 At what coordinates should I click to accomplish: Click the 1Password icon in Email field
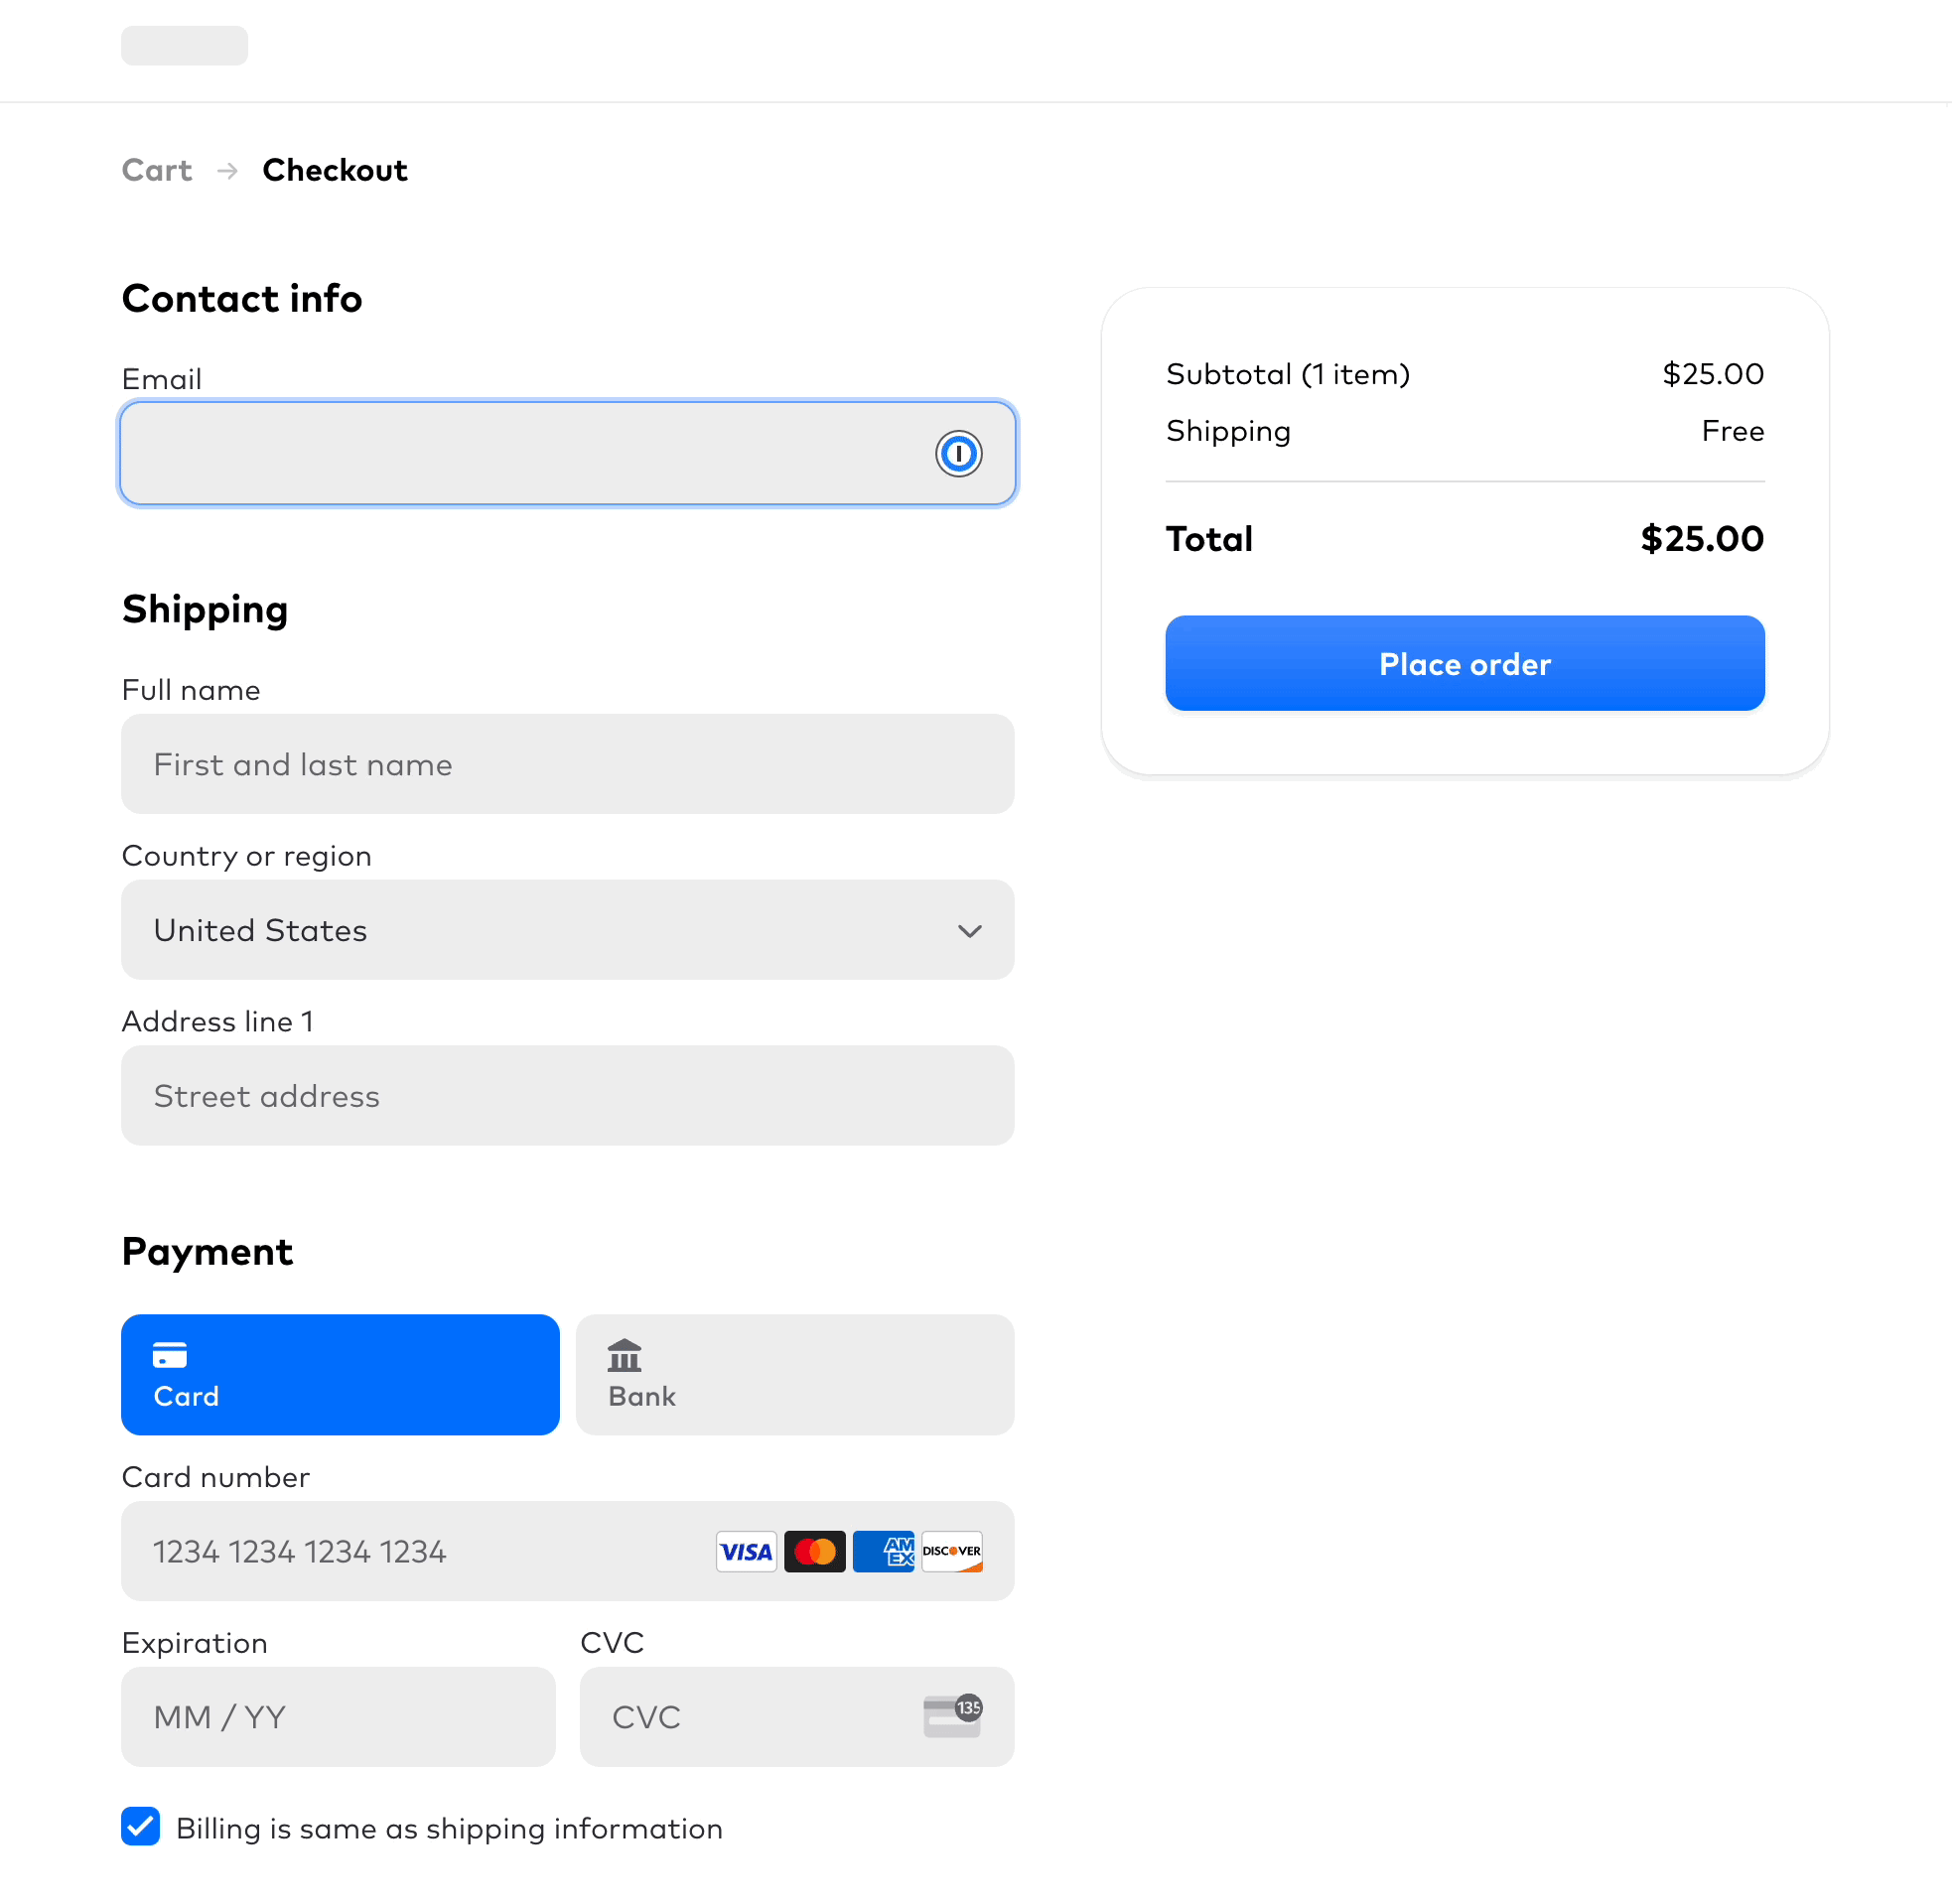coord(958,453)
